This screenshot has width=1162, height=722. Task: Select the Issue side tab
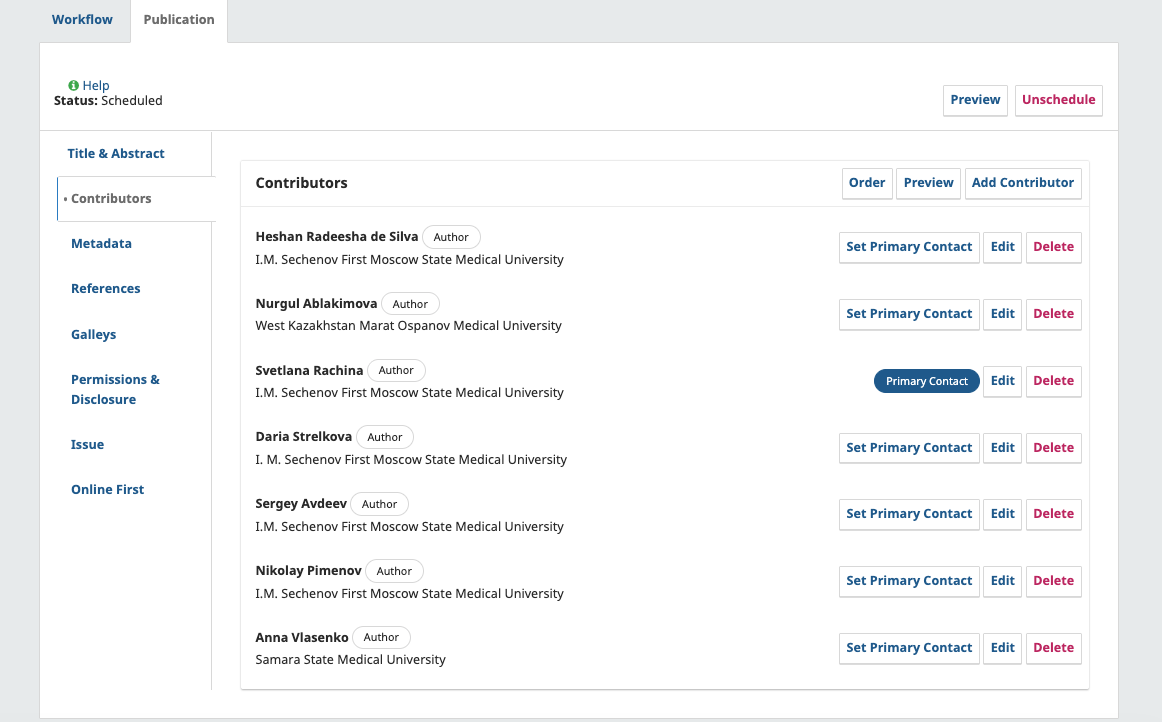(87, 445)
